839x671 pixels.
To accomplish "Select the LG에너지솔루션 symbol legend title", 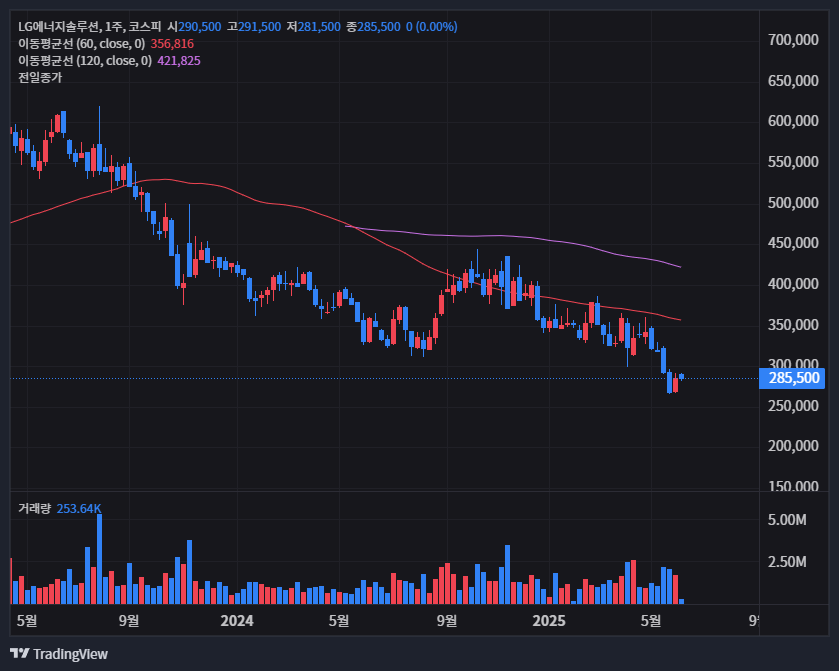I will coord(89,27).
